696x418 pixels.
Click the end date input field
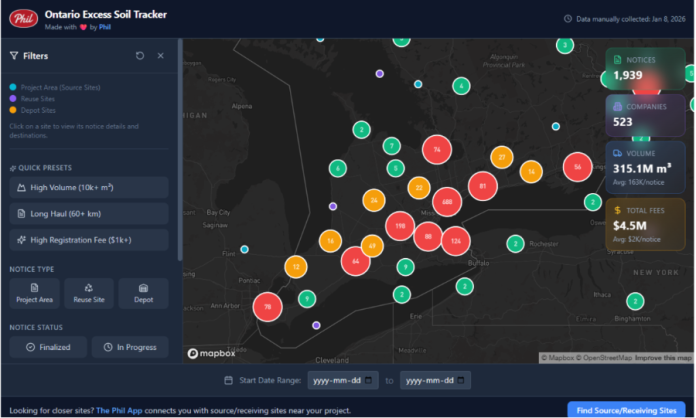435,380
